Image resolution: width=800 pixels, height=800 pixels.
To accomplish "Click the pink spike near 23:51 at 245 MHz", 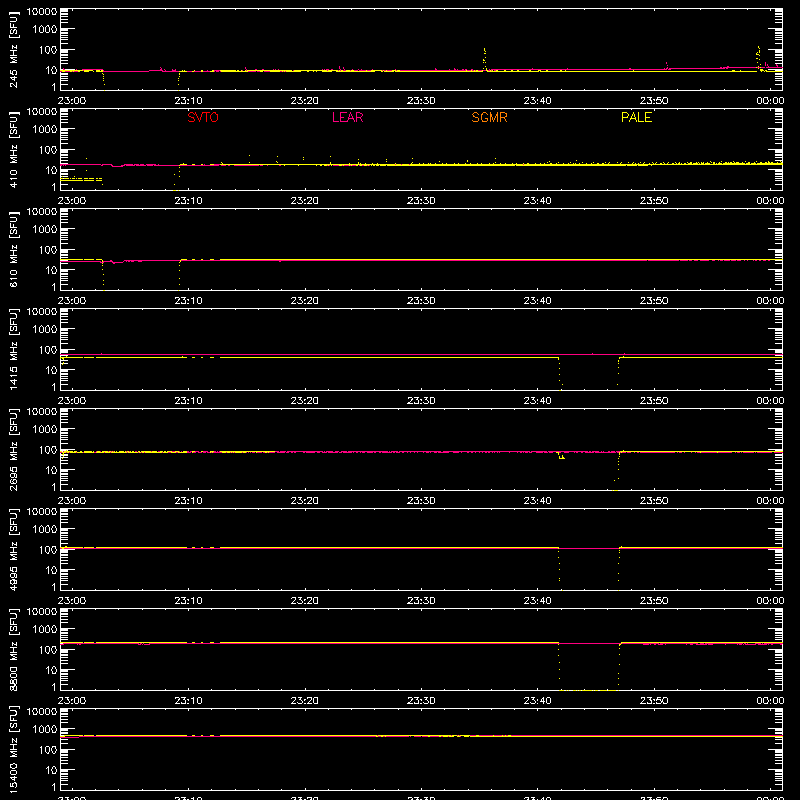I will pyautogui.click(x=667, y=66).
